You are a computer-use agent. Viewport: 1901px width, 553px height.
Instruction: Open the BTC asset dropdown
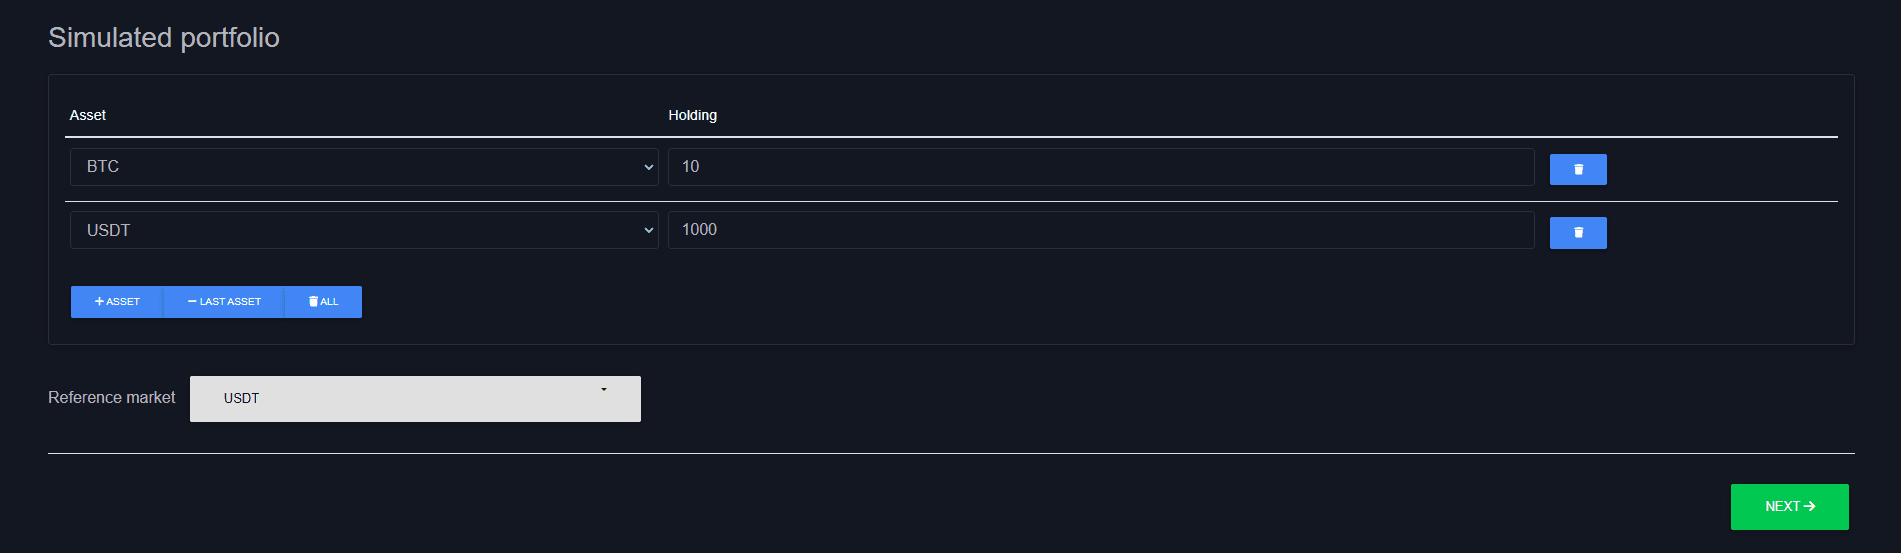tap(364, 167)
